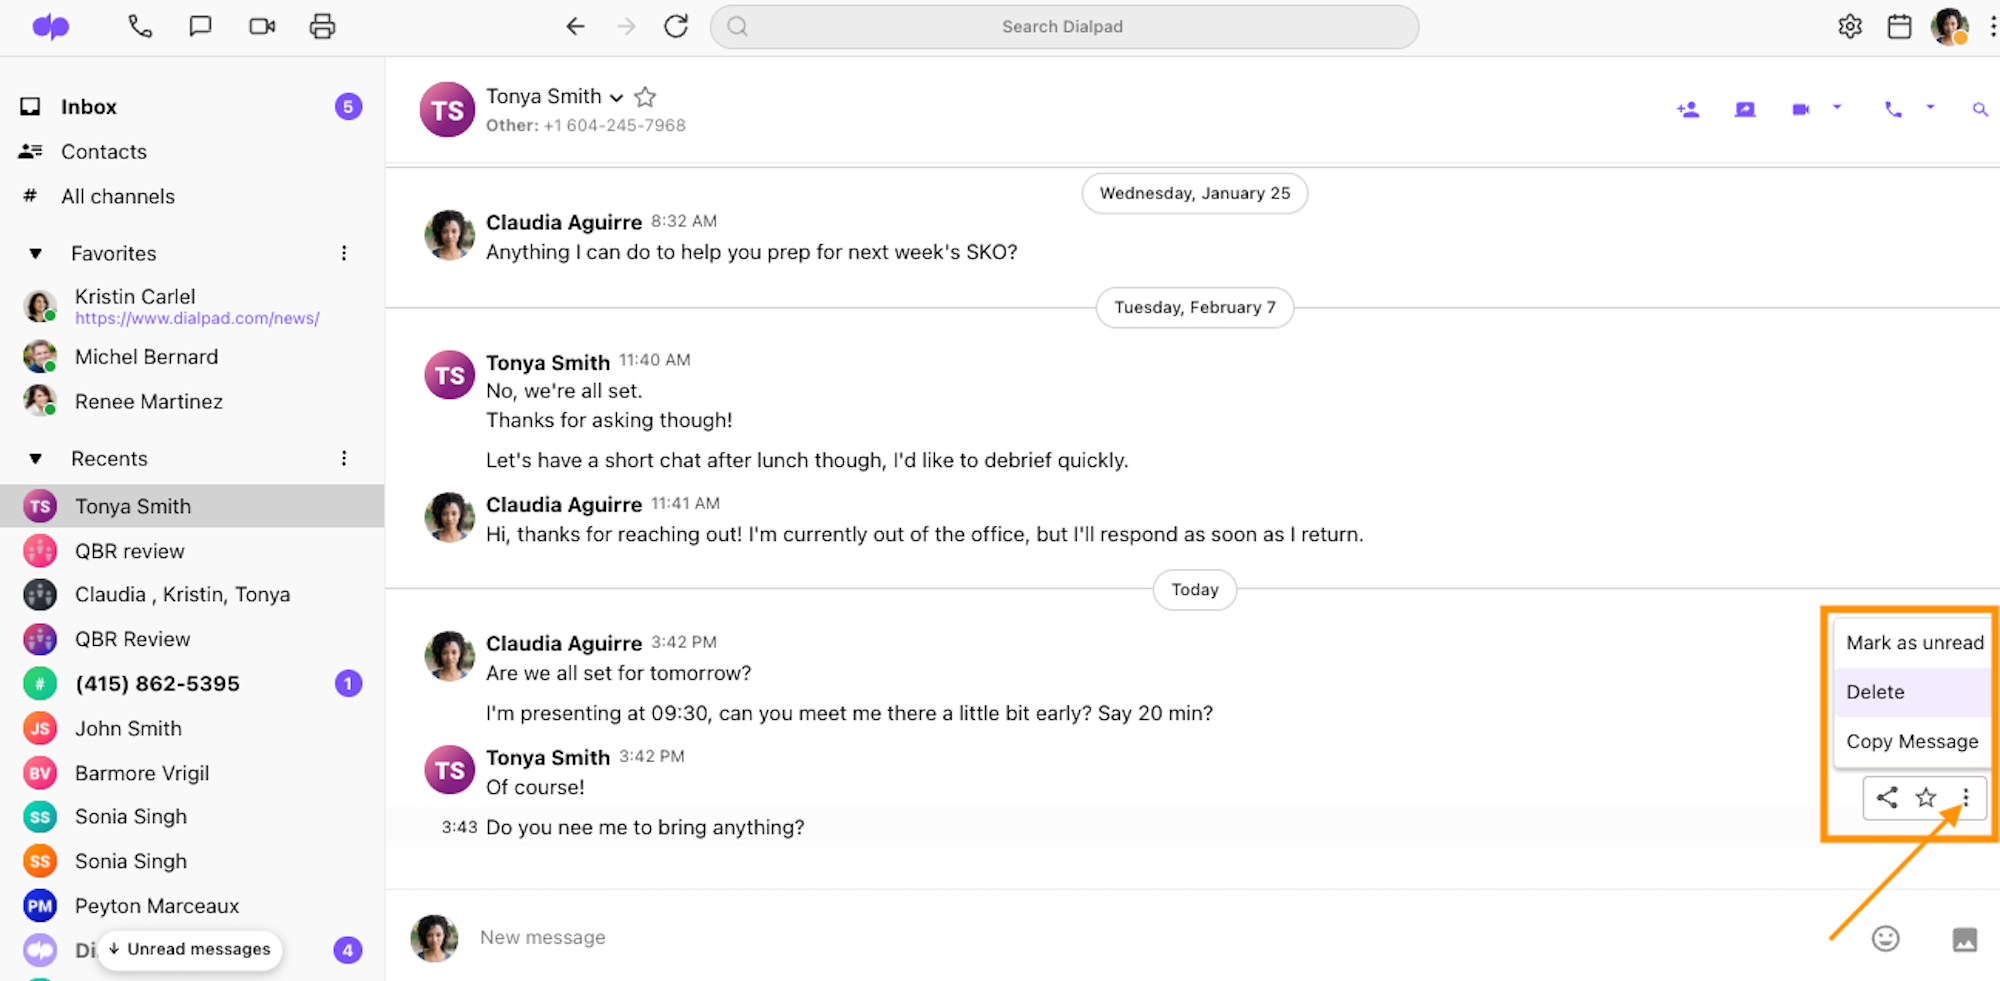
Task: Reload using the refresh icon
Action: (676, 27)
